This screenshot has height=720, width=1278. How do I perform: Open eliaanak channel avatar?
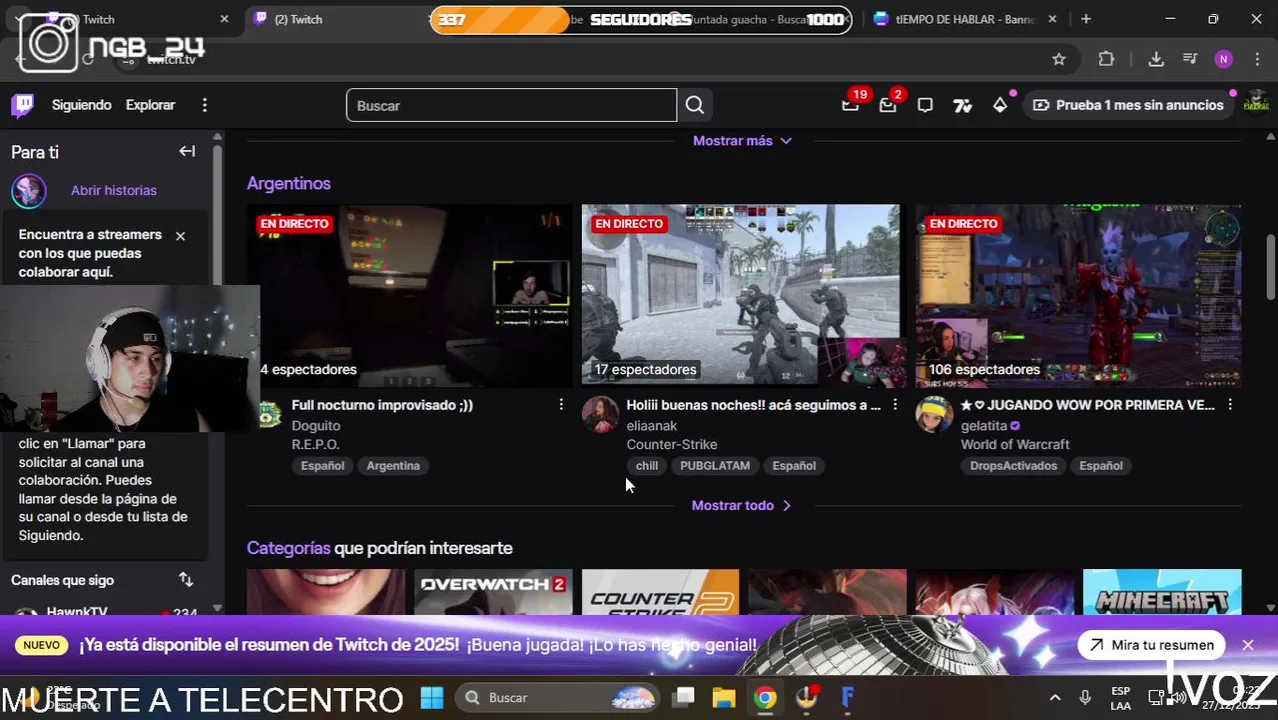(600, 414)
